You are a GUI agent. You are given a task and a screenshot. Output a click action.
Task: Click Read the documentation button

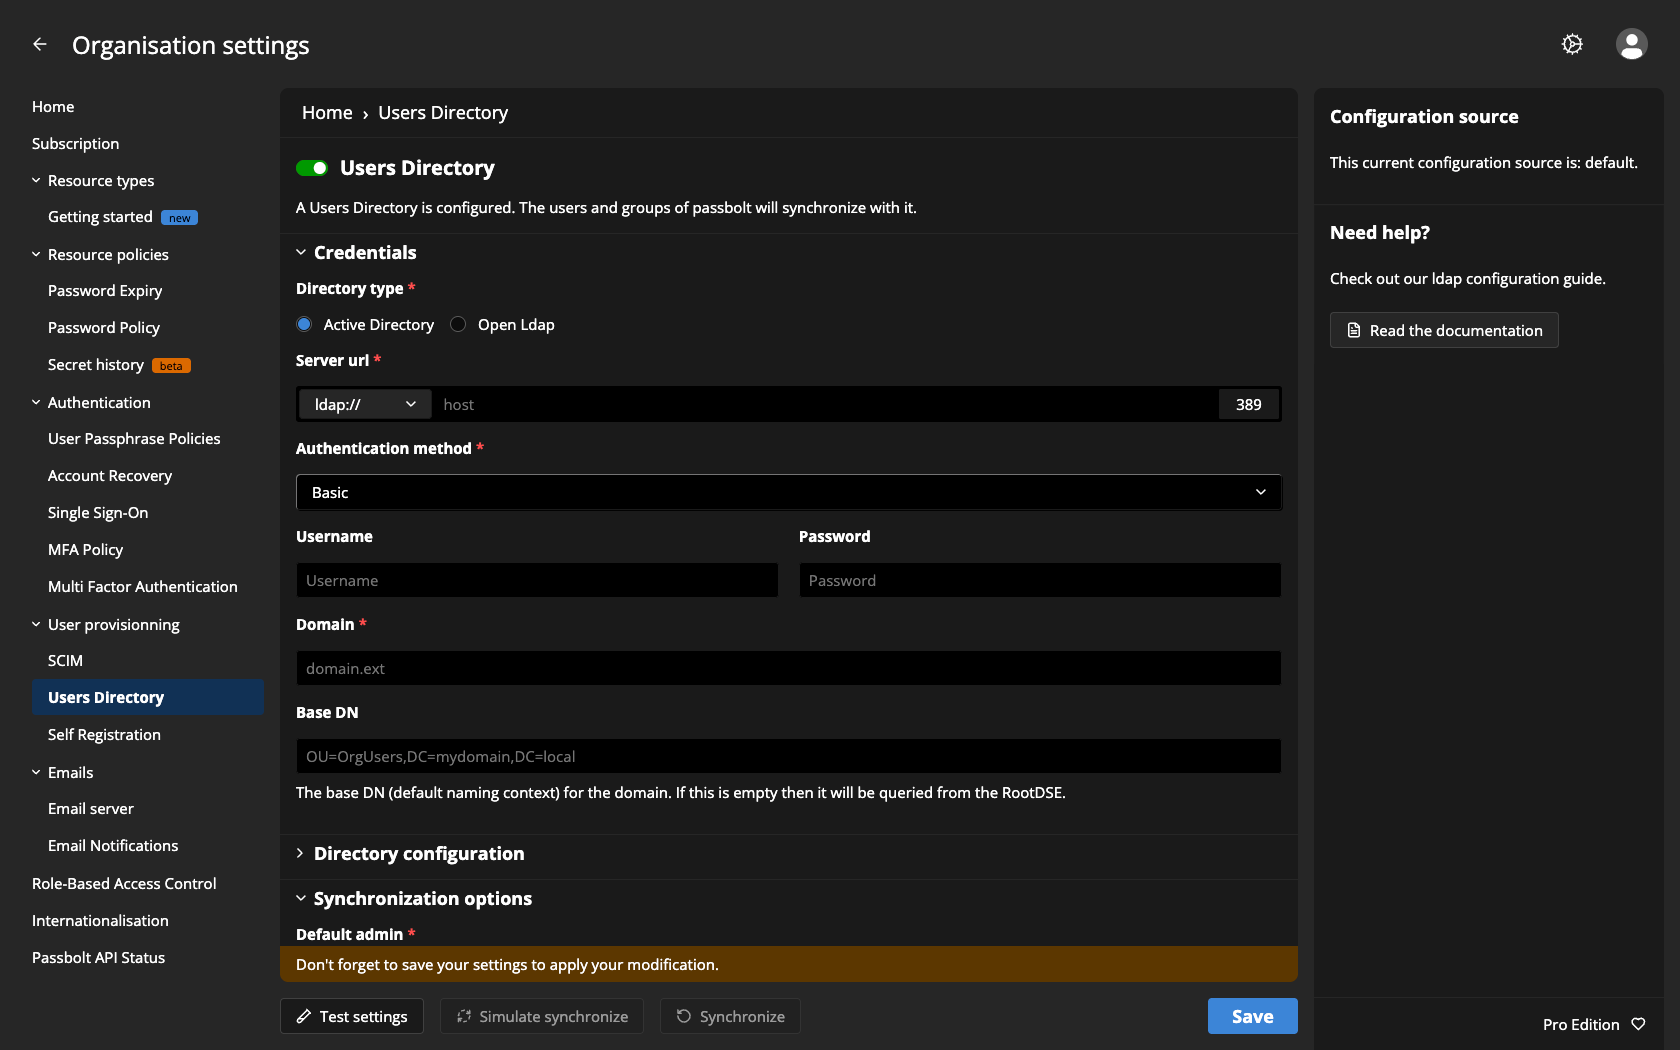point(1444,330)
